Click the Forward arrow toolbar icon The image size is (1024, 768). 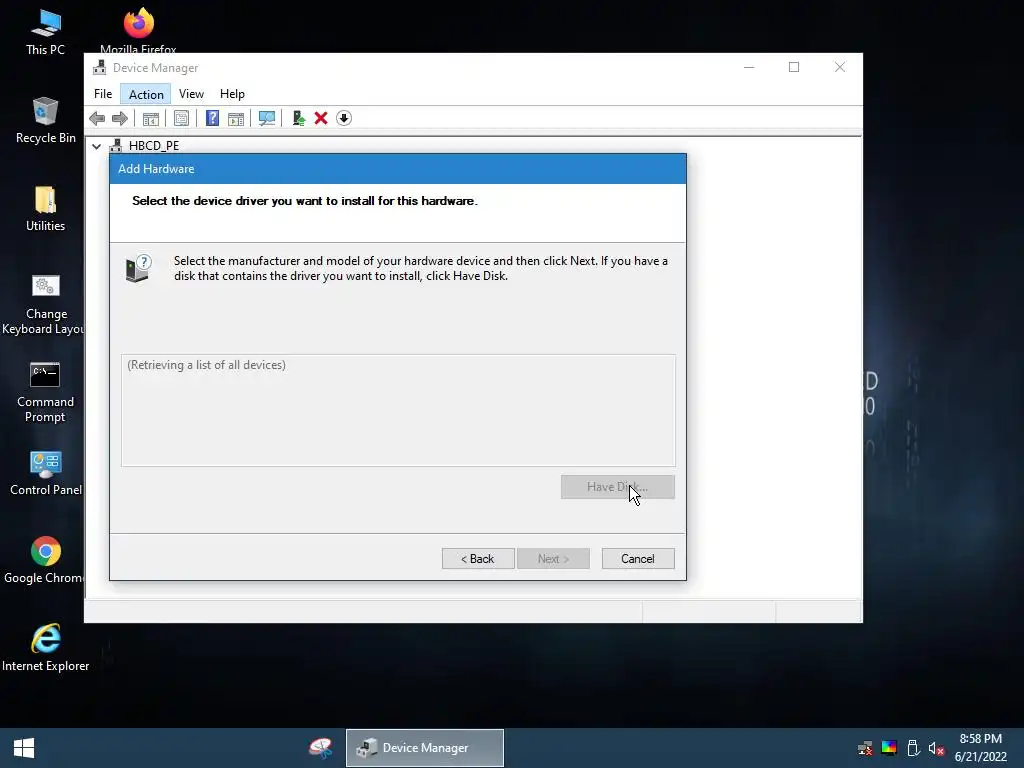(x=120, y=118)
